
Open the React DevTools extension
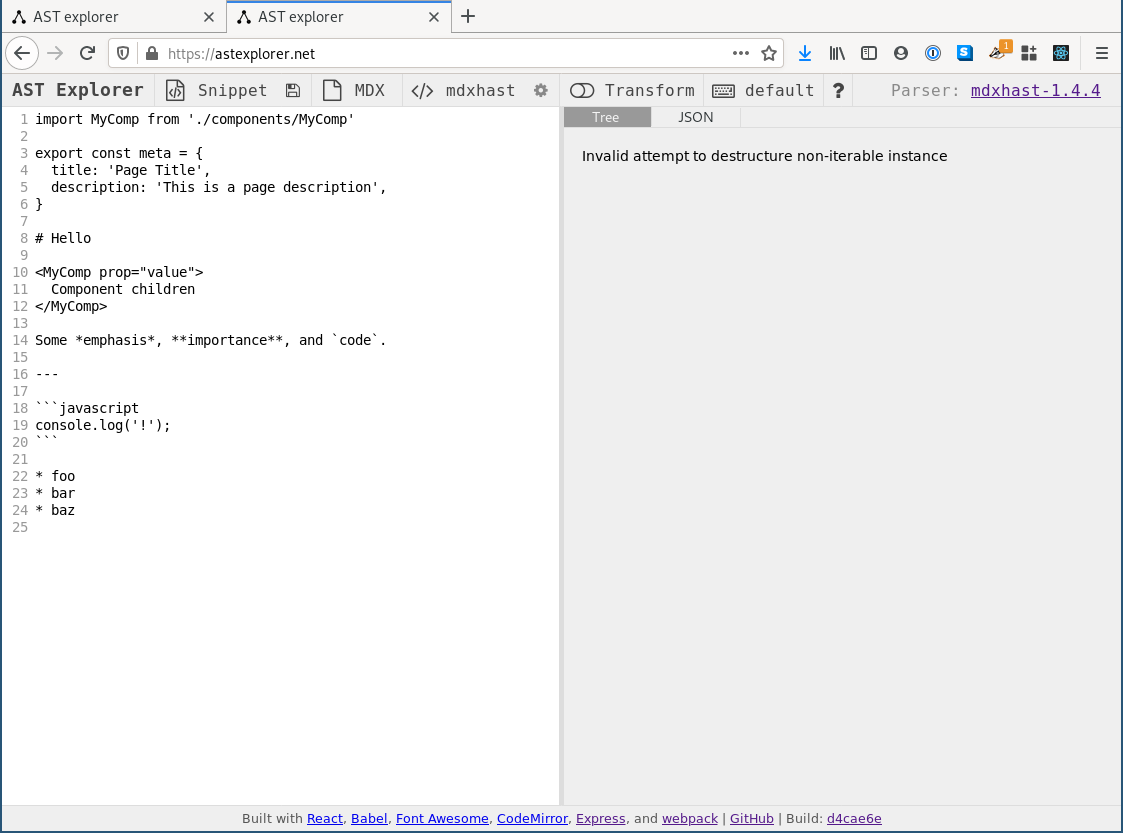[1061, 54]
